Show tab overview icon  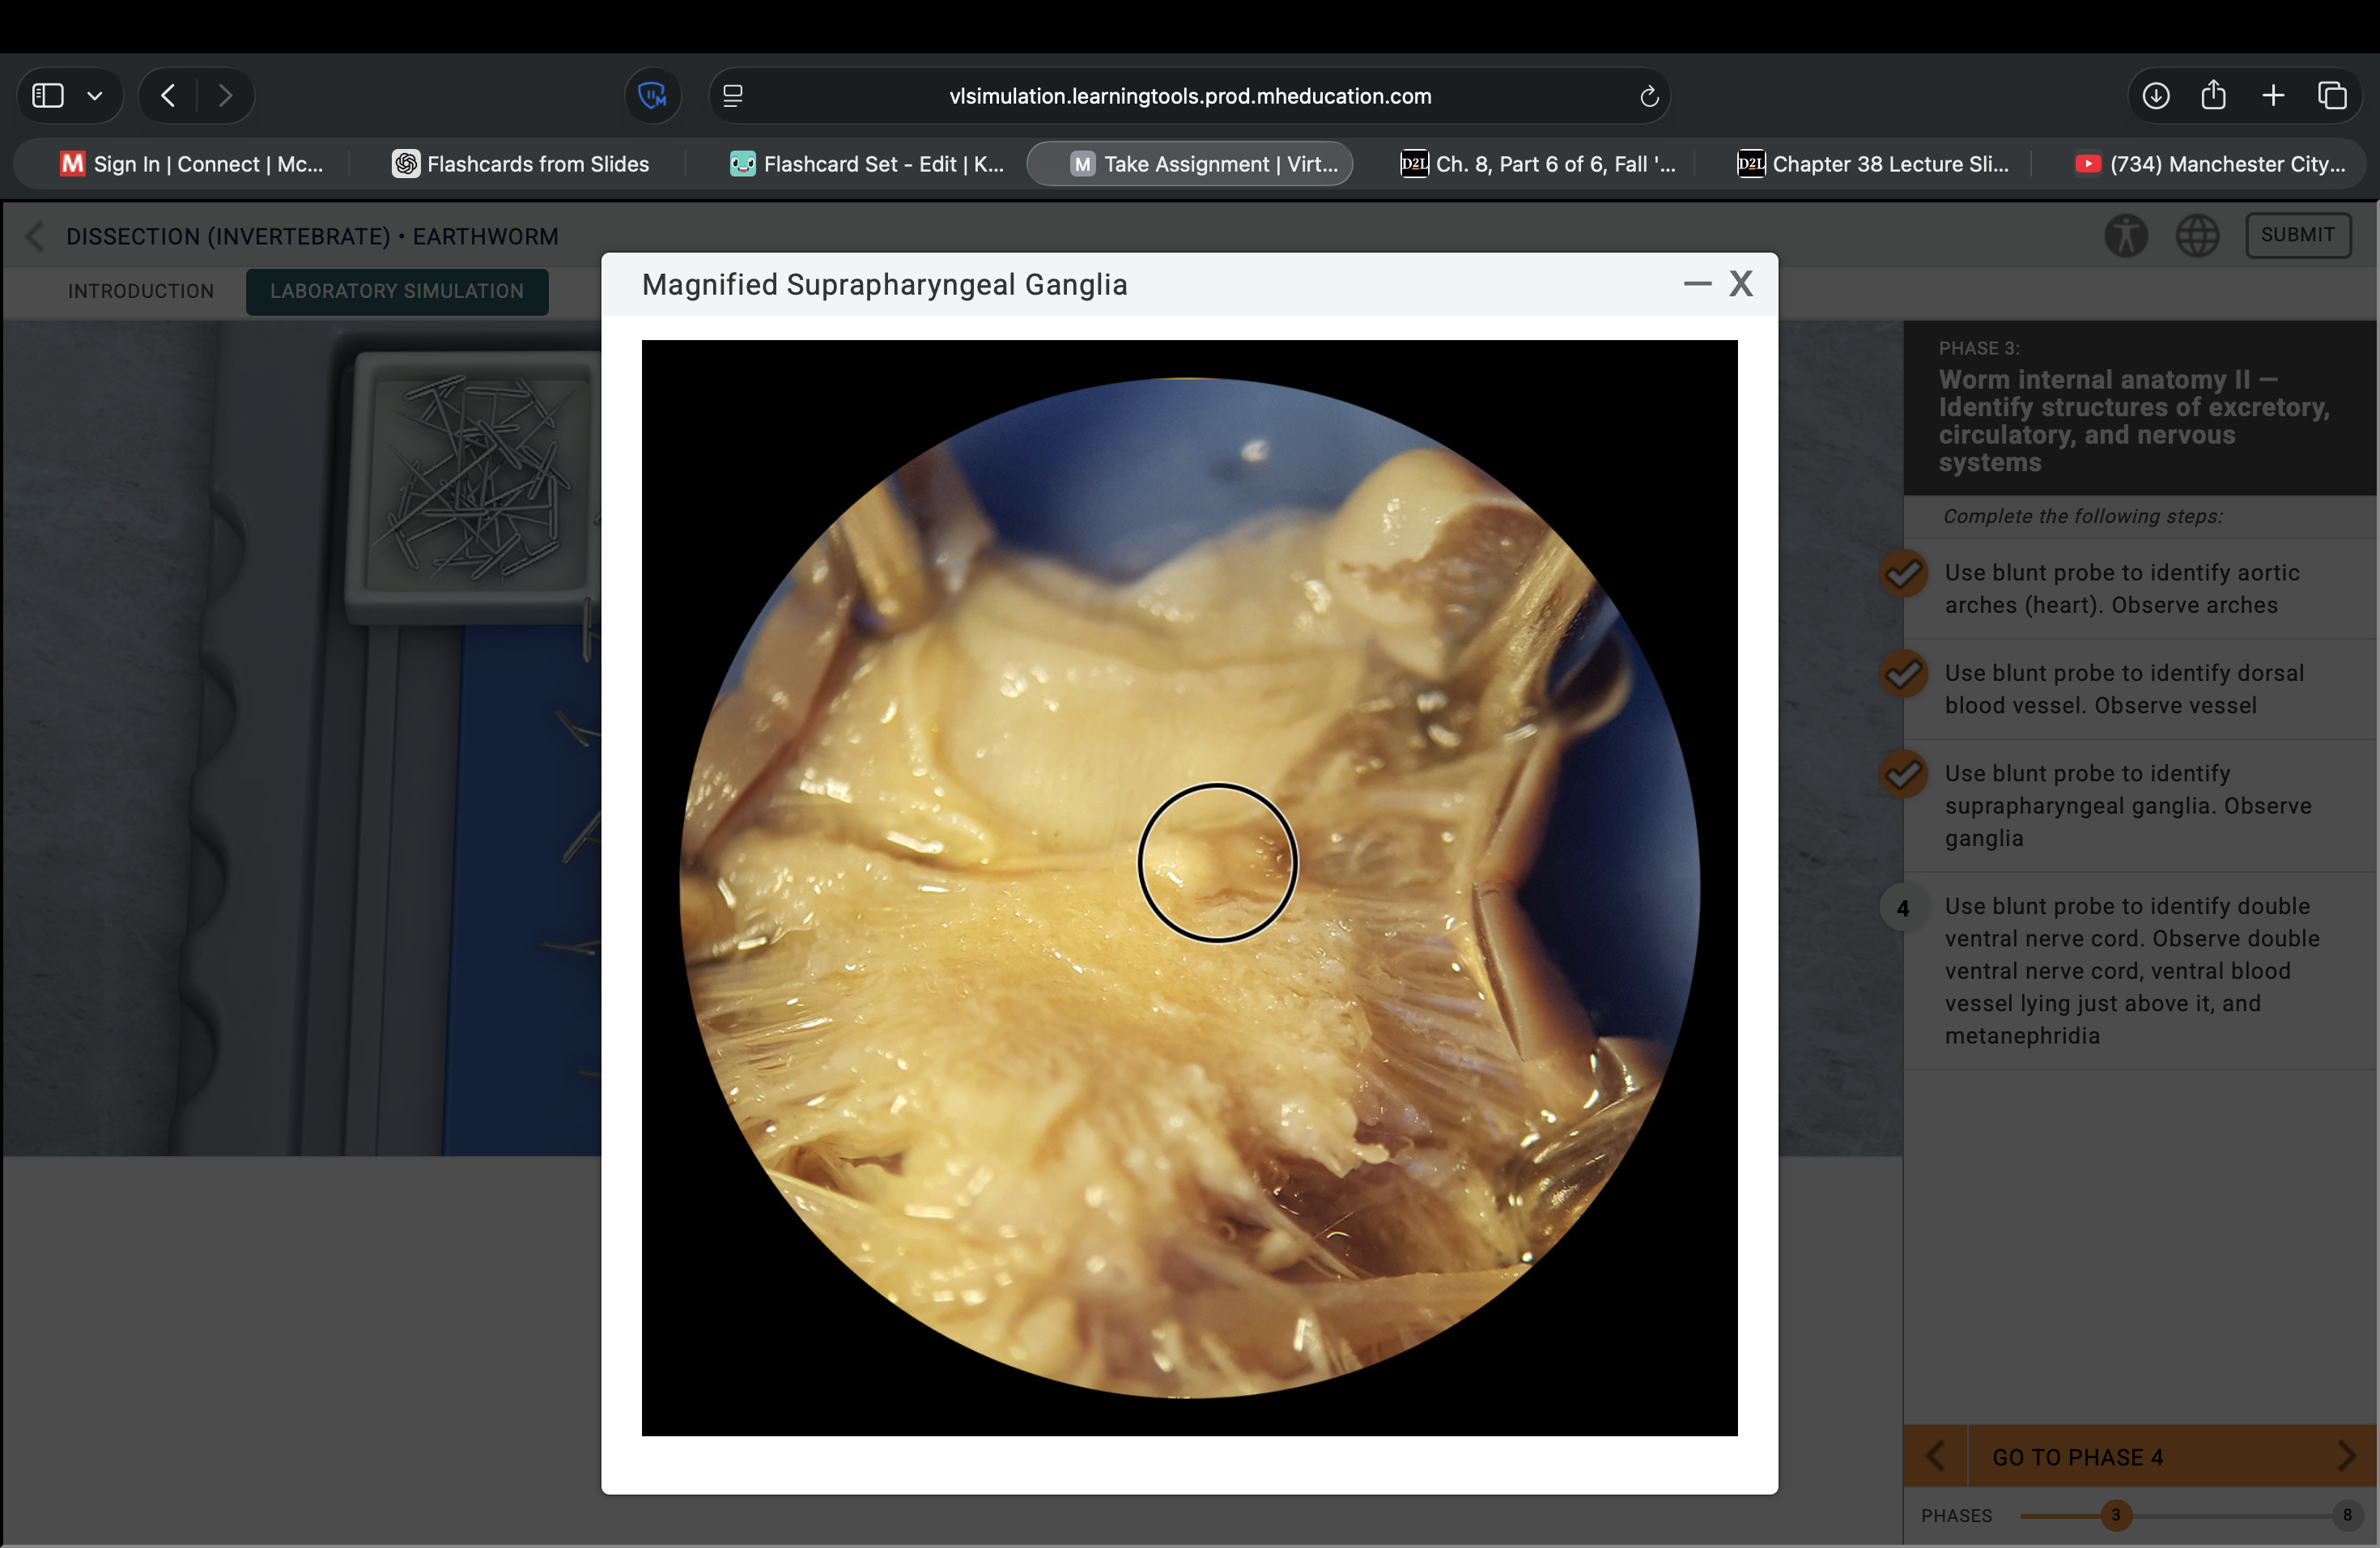pos(2332,96)
